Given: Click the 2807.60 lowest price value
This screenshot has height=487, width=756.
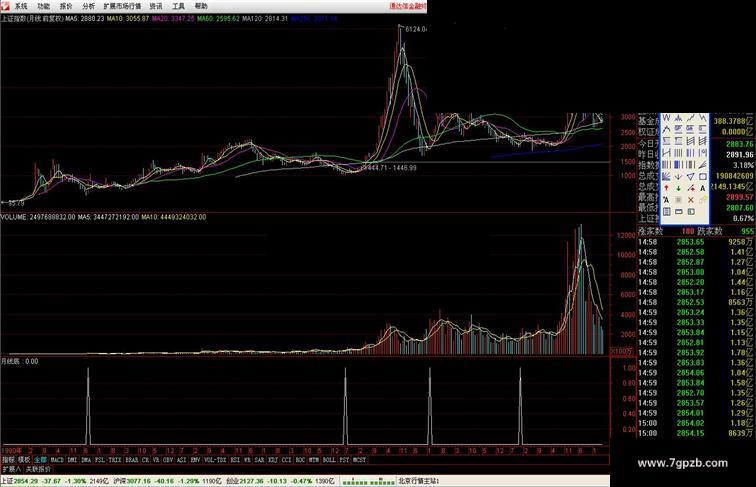Looking at the screenshot, I should tap(739, 208).
